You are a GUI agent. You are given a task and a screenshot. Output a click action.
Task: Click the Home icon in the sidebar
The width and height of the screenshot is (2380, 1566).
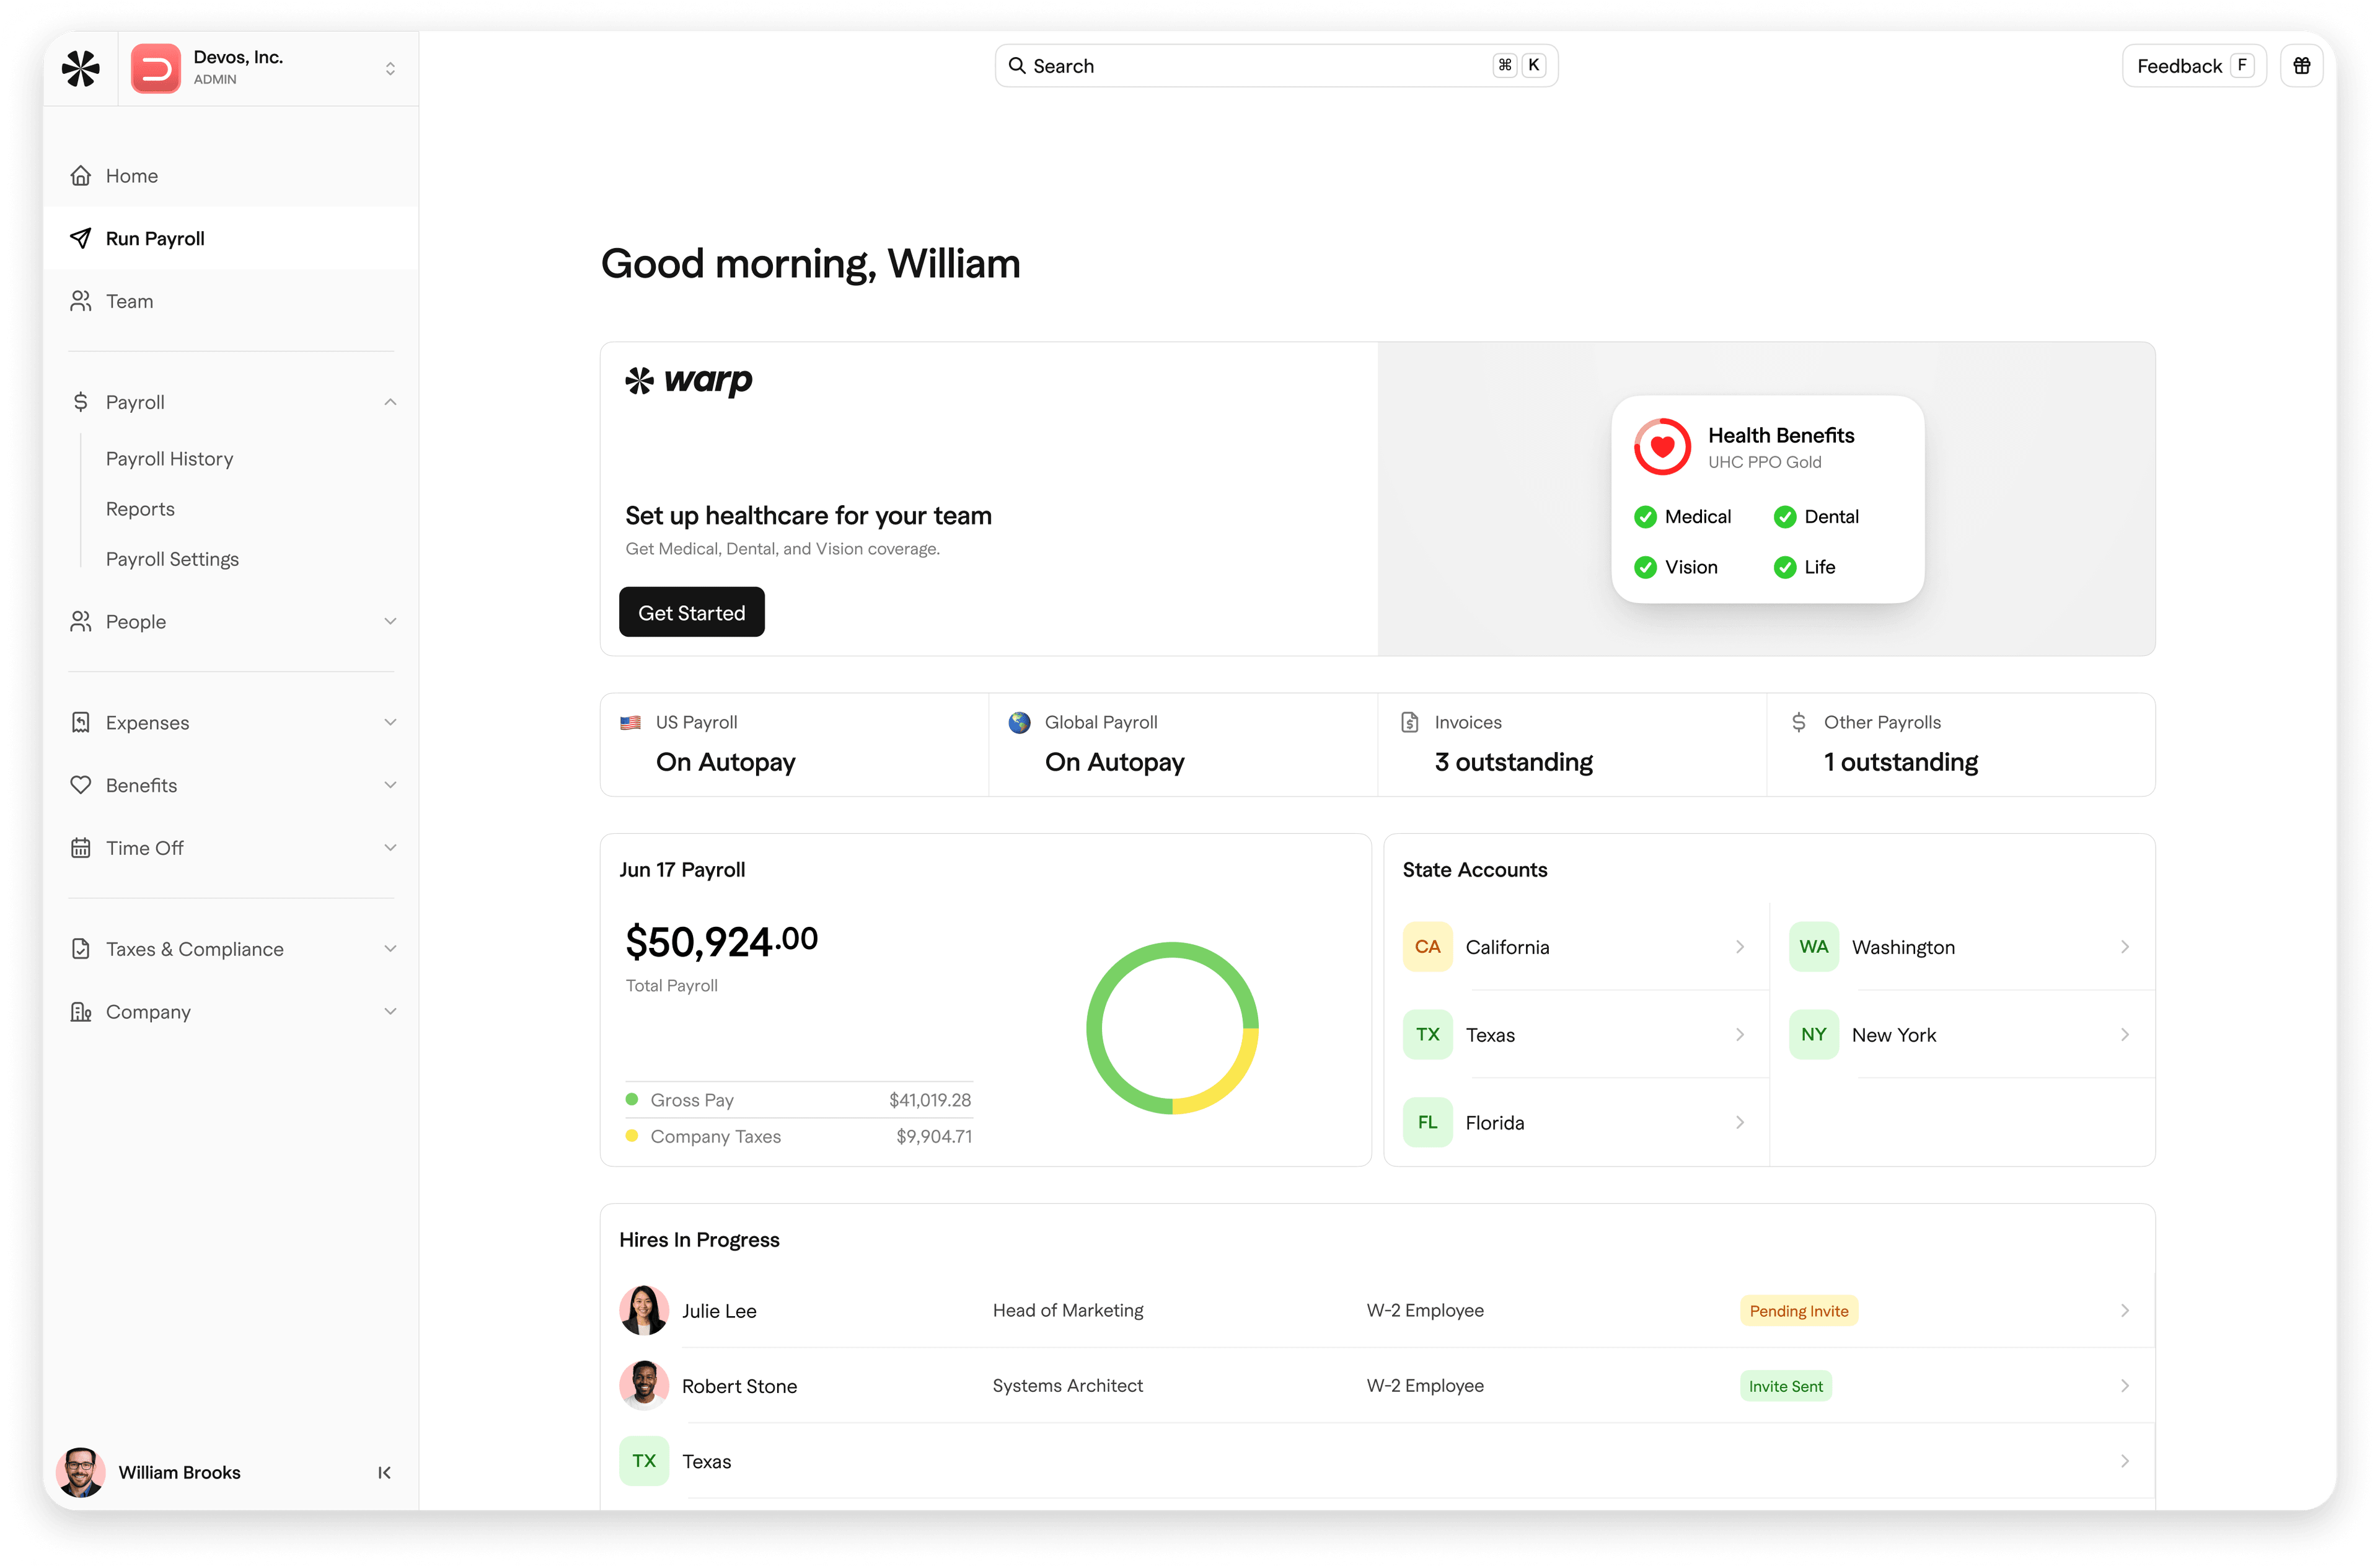(81, 175)
